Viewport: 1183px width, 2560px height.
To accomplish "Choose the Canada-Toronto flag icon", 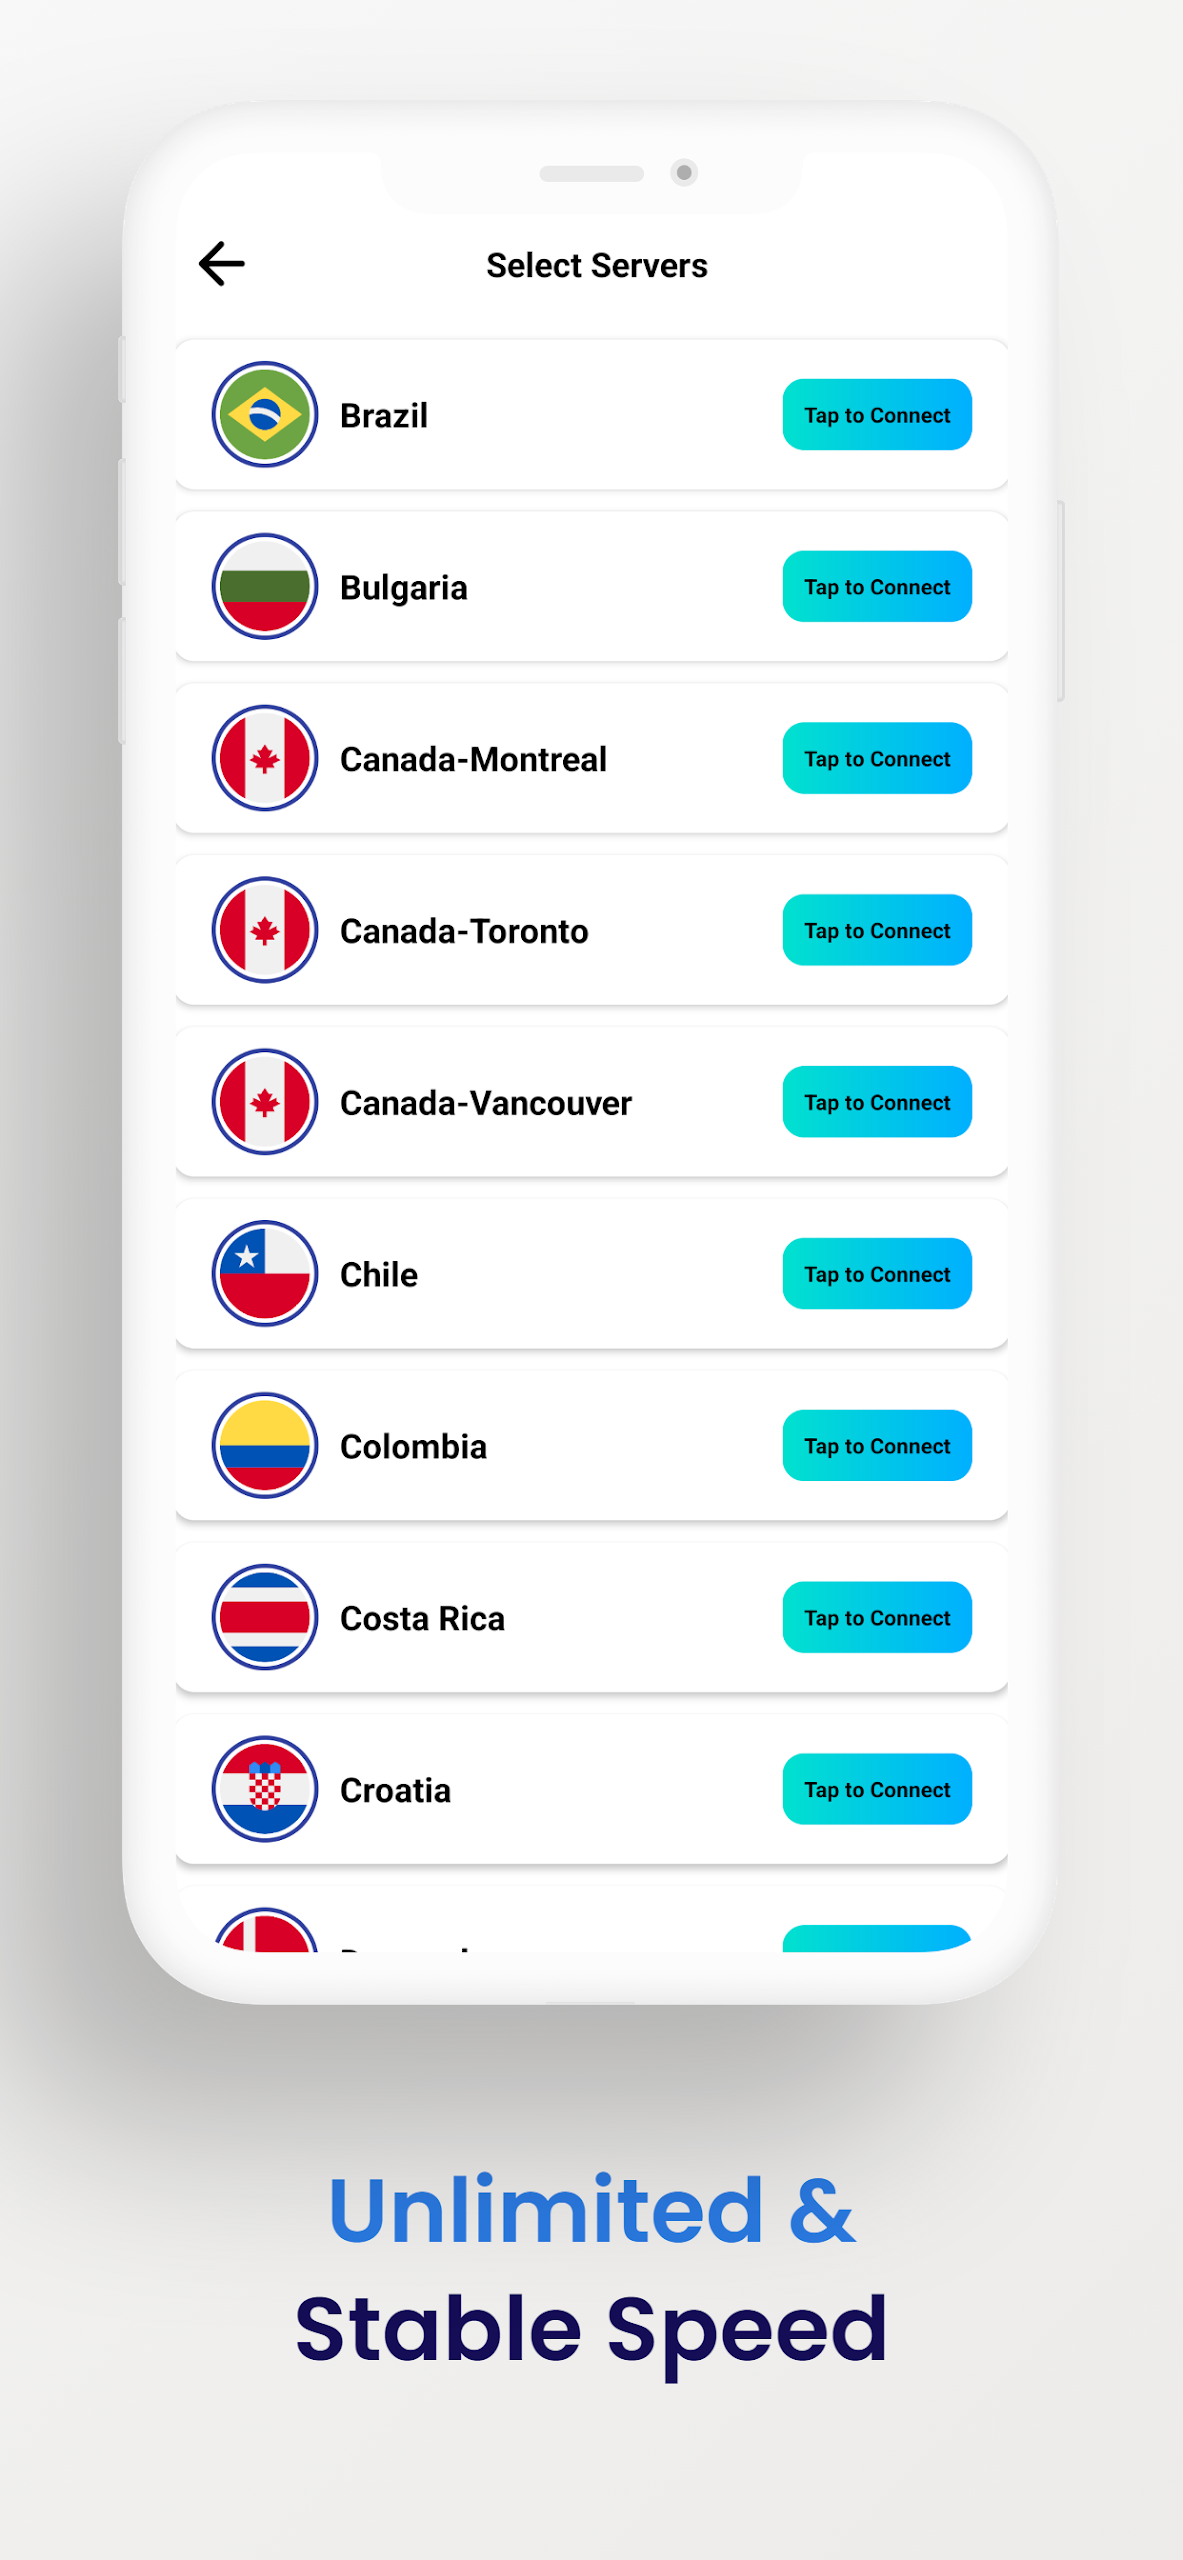I will click(265, 930).
